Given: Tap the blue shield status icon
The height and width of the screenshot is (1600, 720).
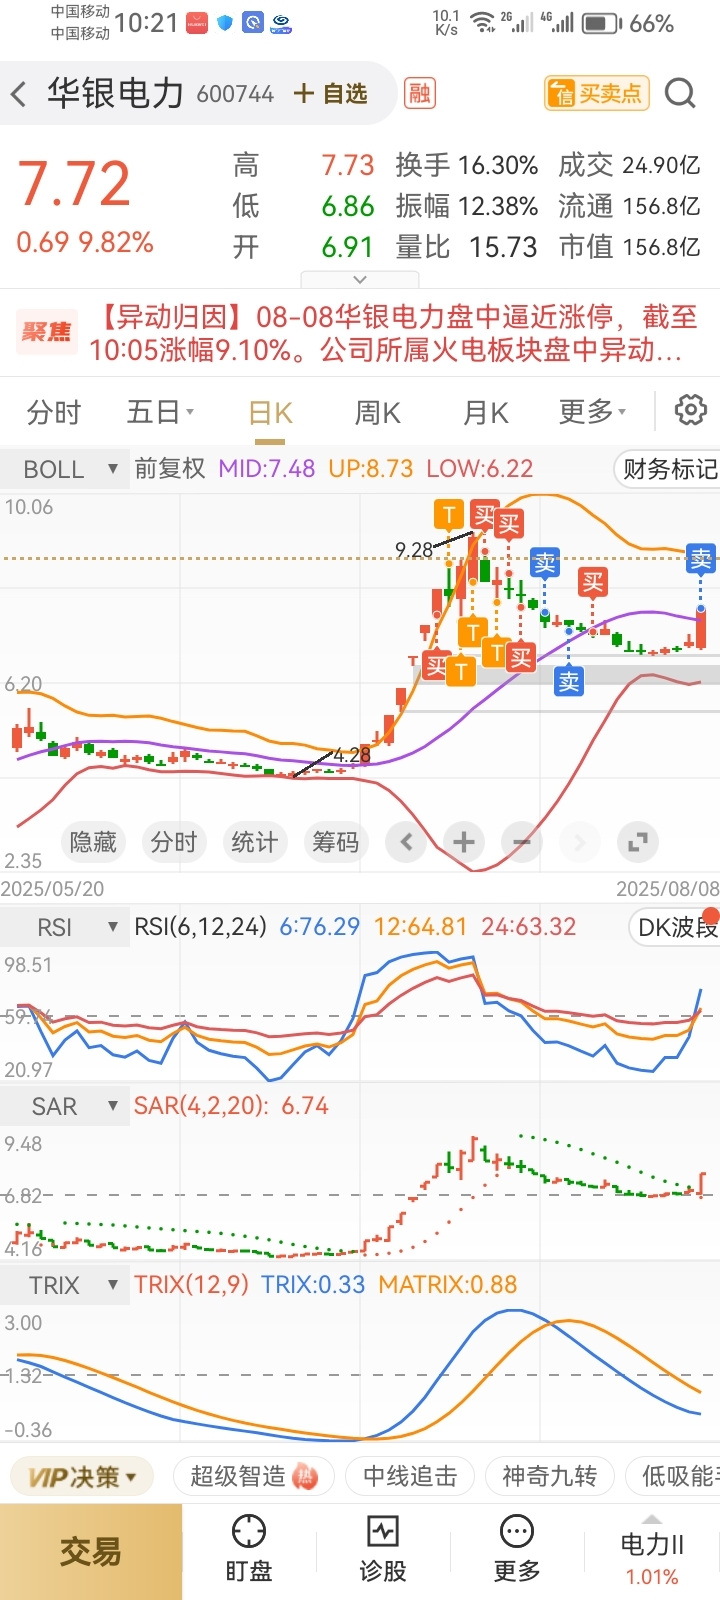Looking at the screenshot, I should [225, 22].
